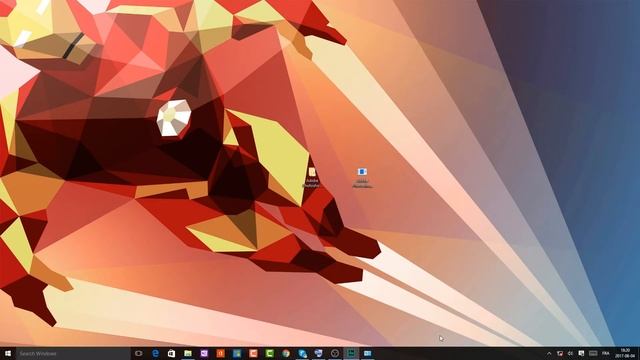Show hidden system tray icons
This screenshot has width=640, height=360.
[x=549, y=353]
